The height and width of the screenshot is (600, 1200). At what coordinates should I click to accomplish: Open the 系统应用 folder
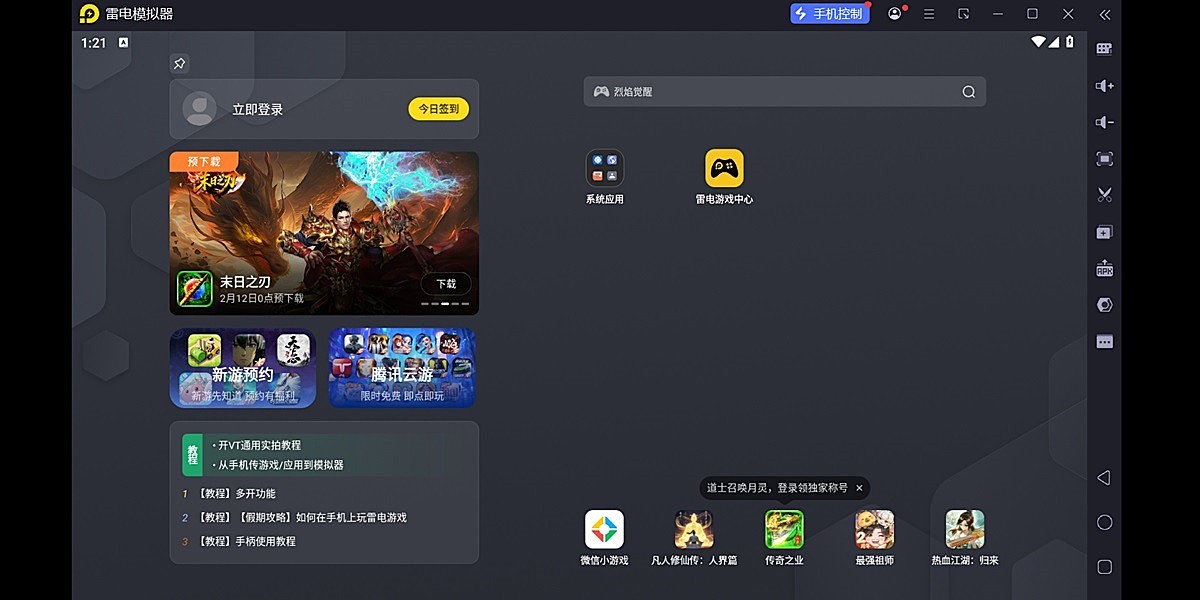click(x=604, y=169)
